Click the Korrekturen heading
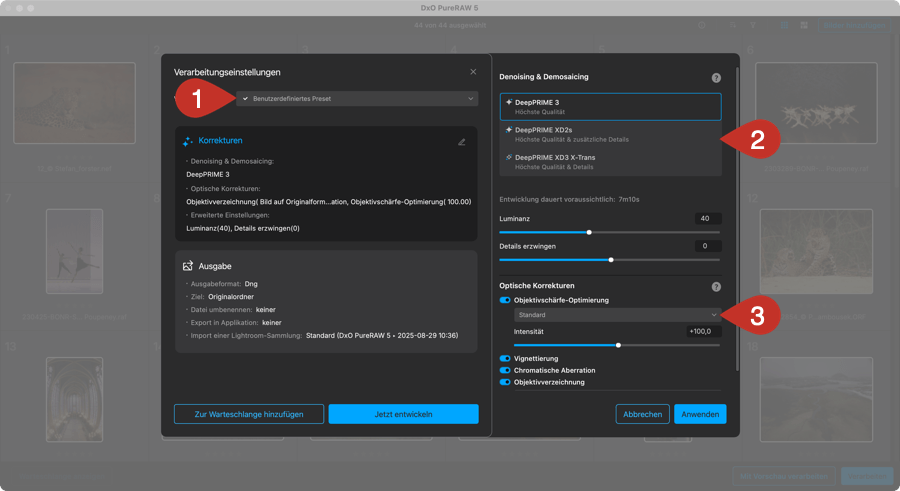The image size is (900, 491). coord(220,140)
